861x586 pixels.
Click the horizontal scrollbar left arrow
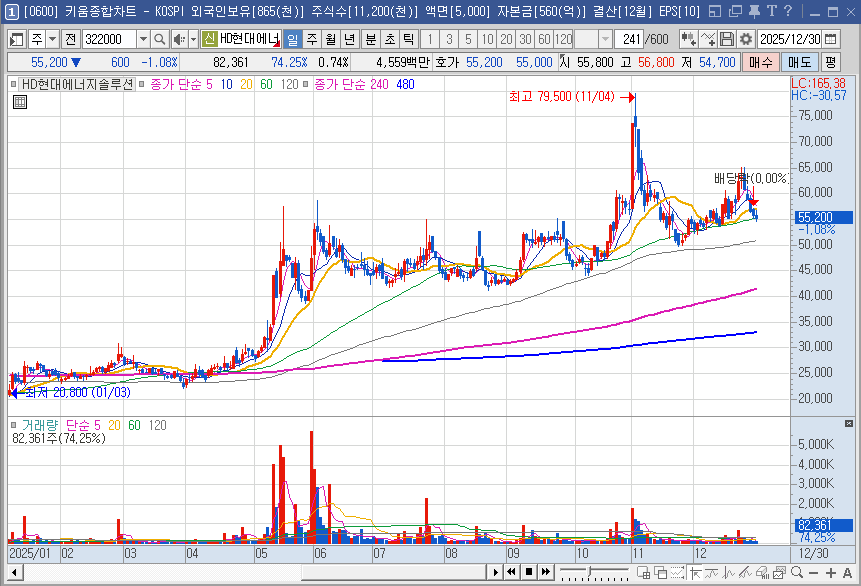pyautogui.click(x=15, y=573)
